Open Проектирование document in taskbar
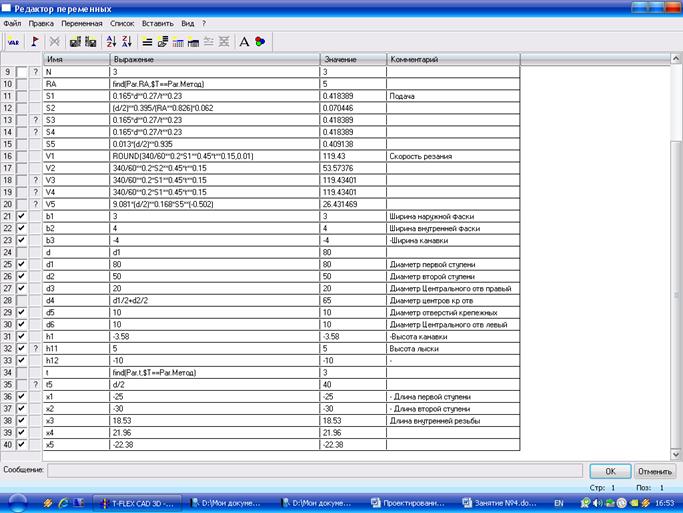Viewport: 683px width, 513px height. click(408, 503)
